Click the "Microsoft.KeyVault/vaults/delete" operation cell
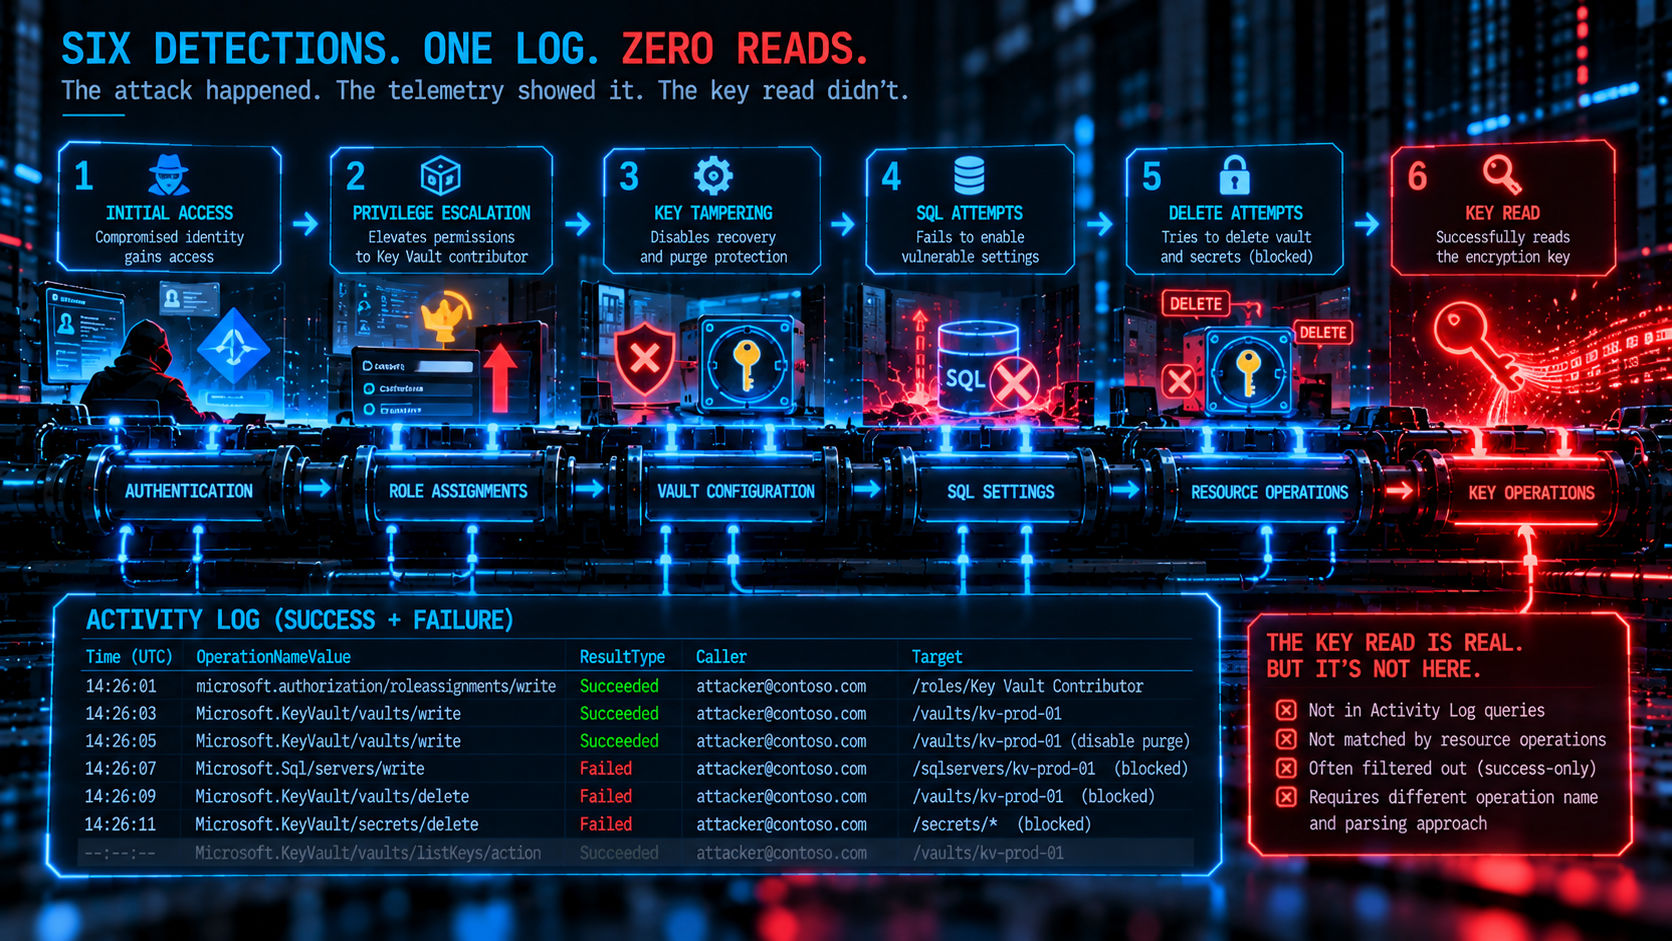 point(332,797)
